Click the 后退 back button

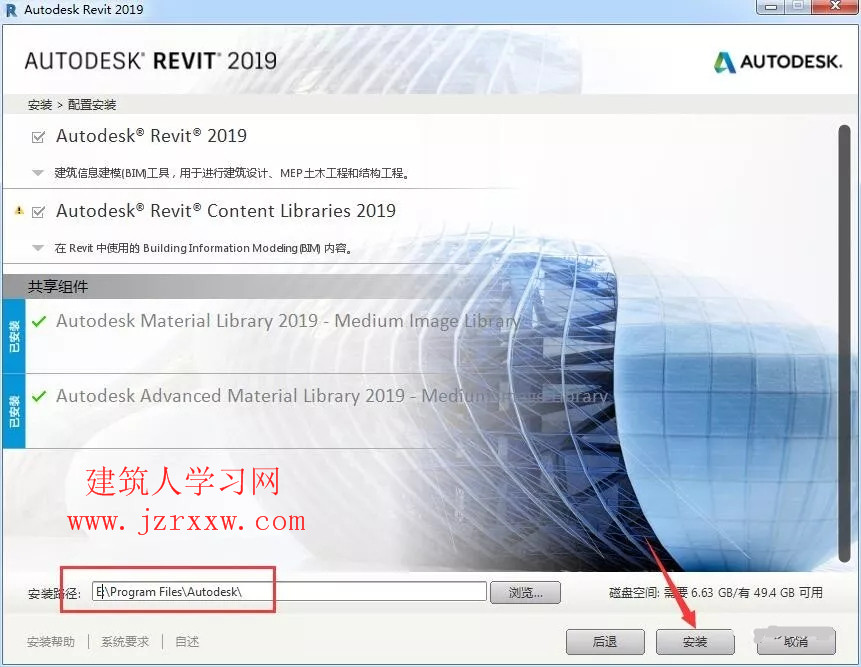[x=605, y=641]
